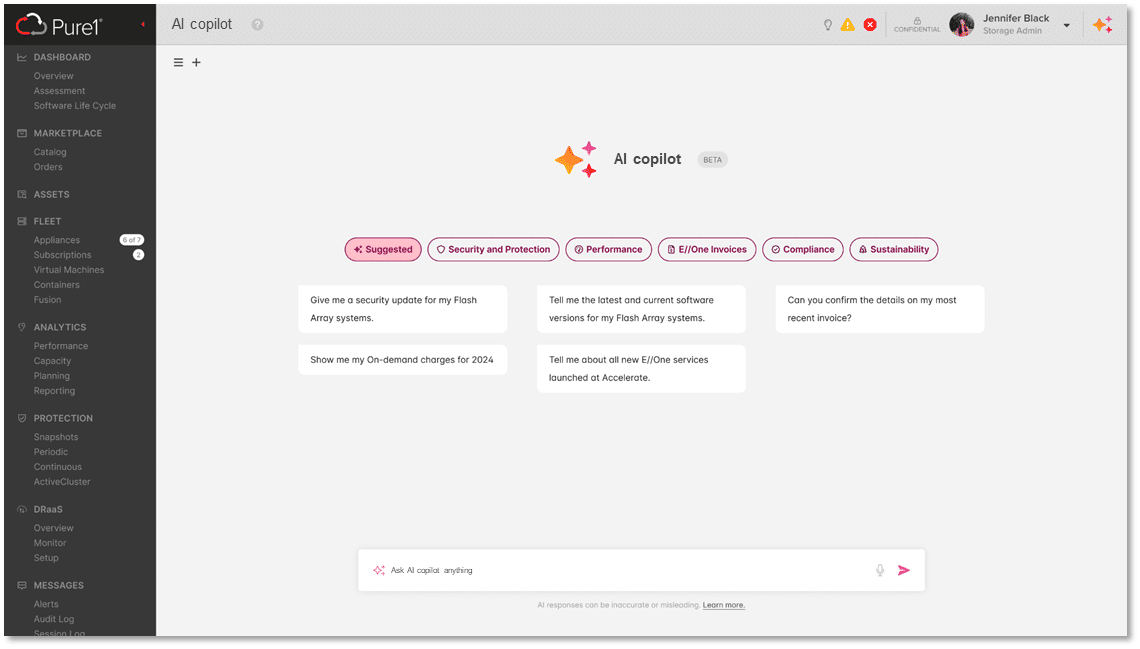This screenshot has height=649, width=1140.
Task: Choose 'Show me my On-demand charges' prompt
Action: (402, 360)
